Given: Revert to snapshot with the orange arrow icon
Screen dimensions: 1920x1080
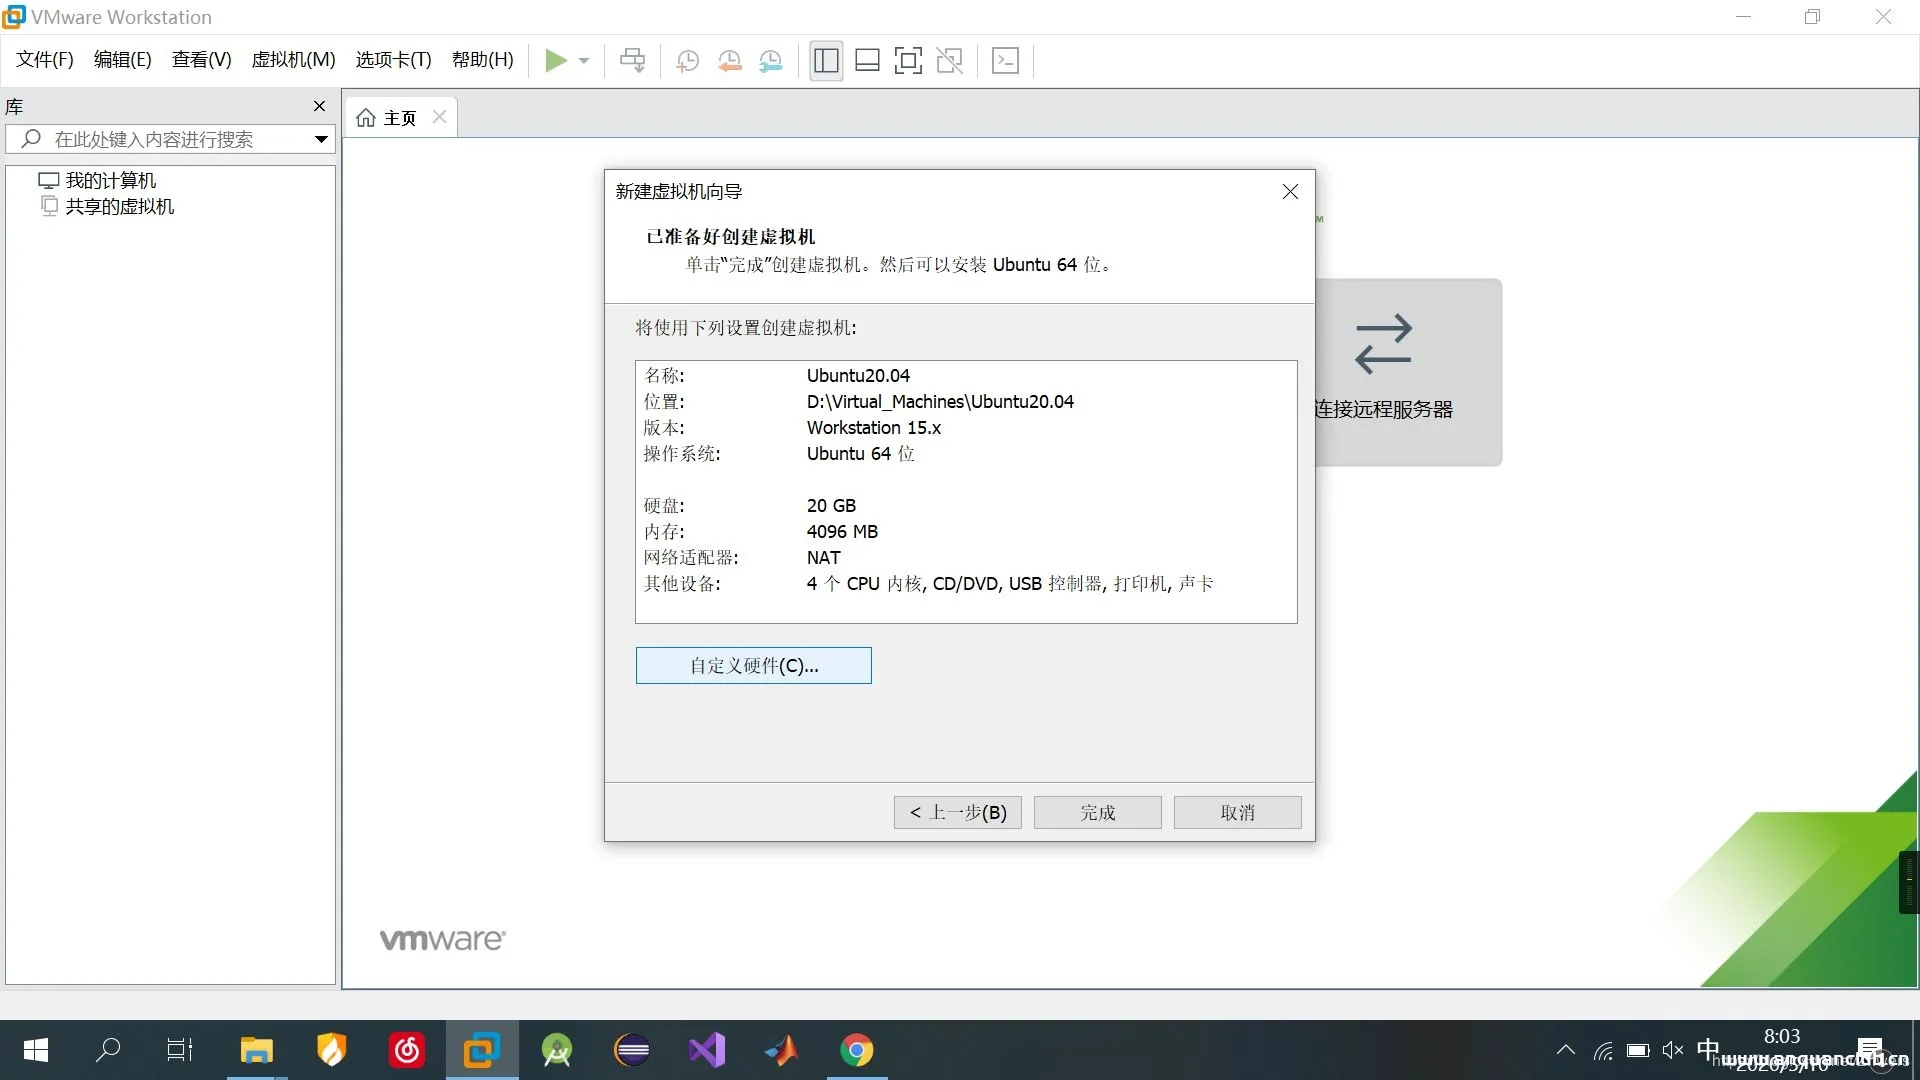Looking at the screenshot, I should [729, 60].
